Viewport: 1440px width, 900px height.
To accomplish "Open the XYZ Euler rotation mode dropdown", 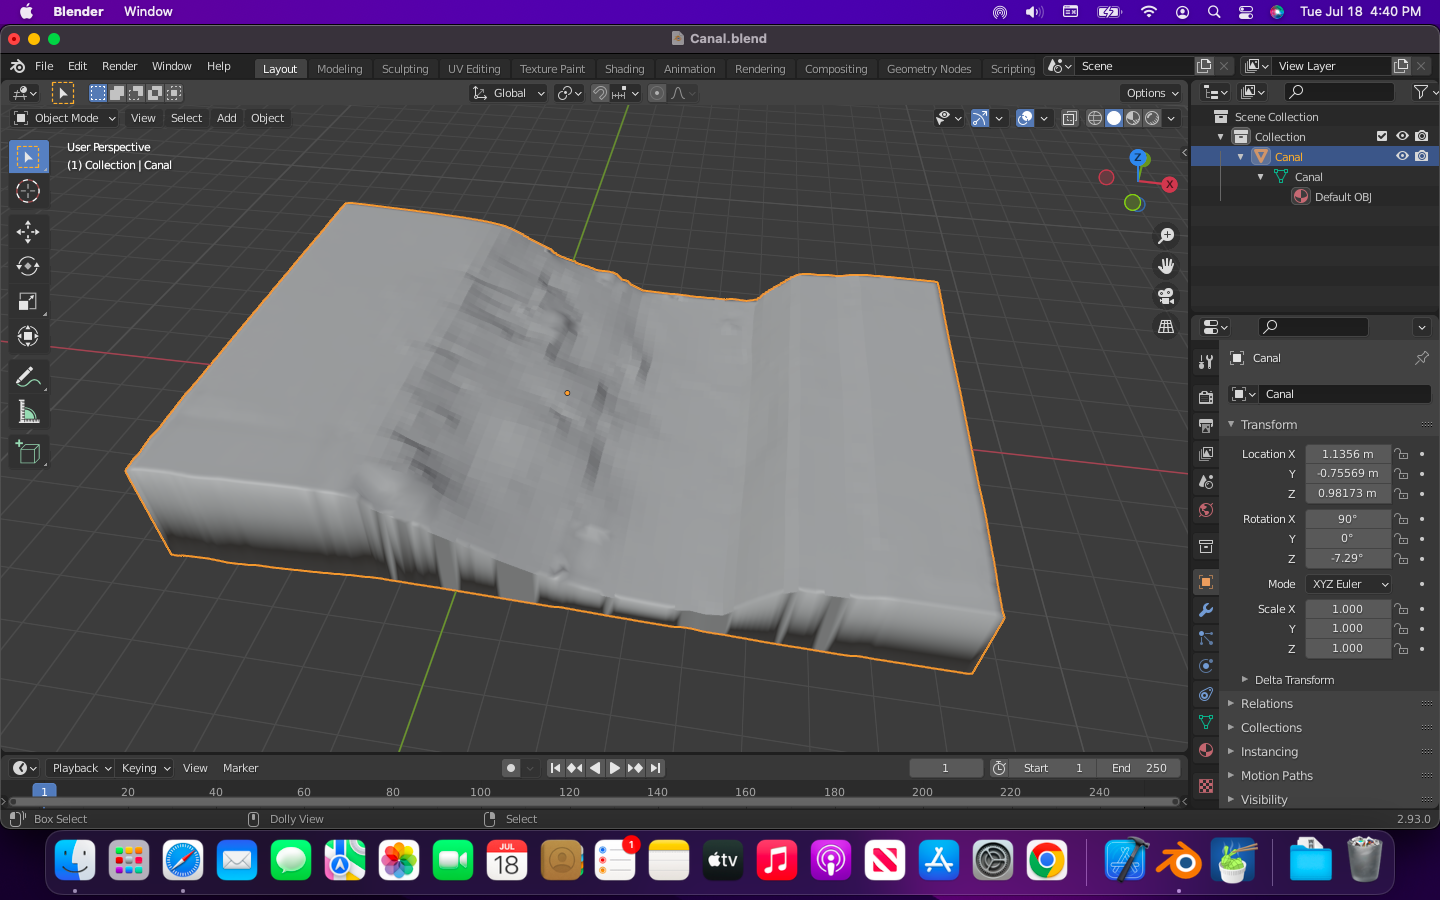I will pyautogui.click(x=1348, y=584).
